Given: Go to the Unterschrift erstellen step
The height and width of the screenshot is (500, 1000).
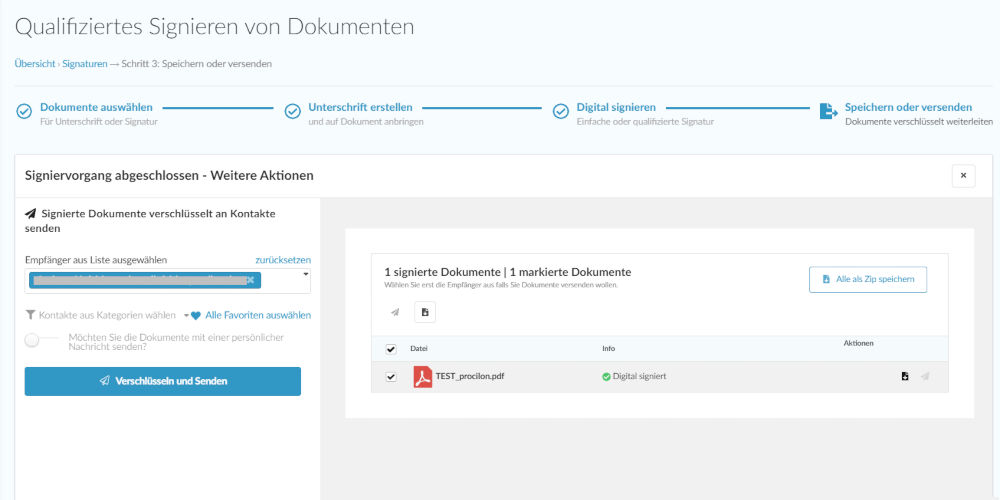Looking at the screenshot, I should 360,107.
